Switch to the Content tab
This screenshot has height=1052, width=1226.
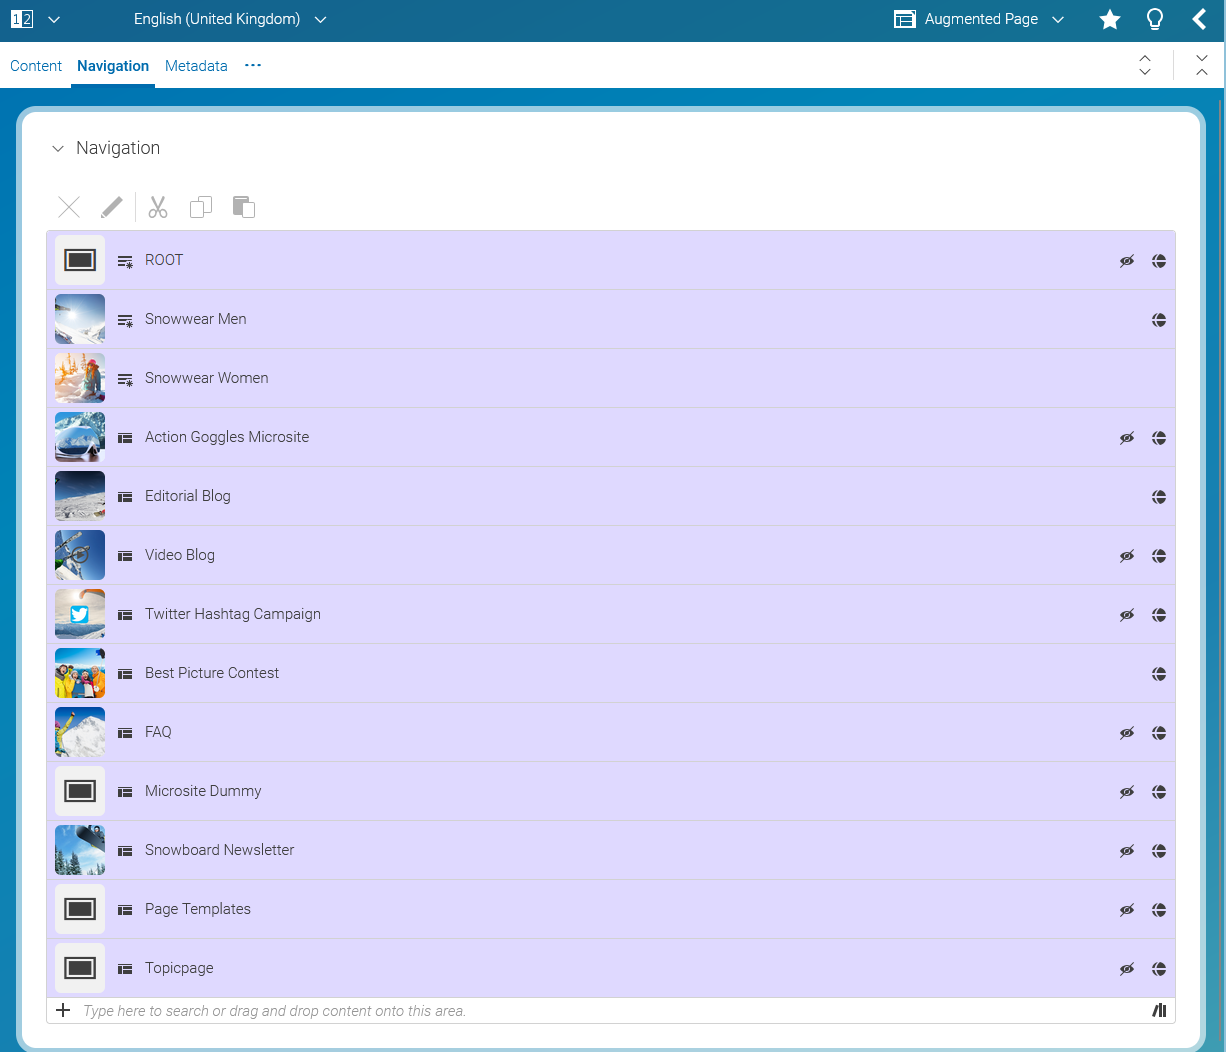pos(36,66)
